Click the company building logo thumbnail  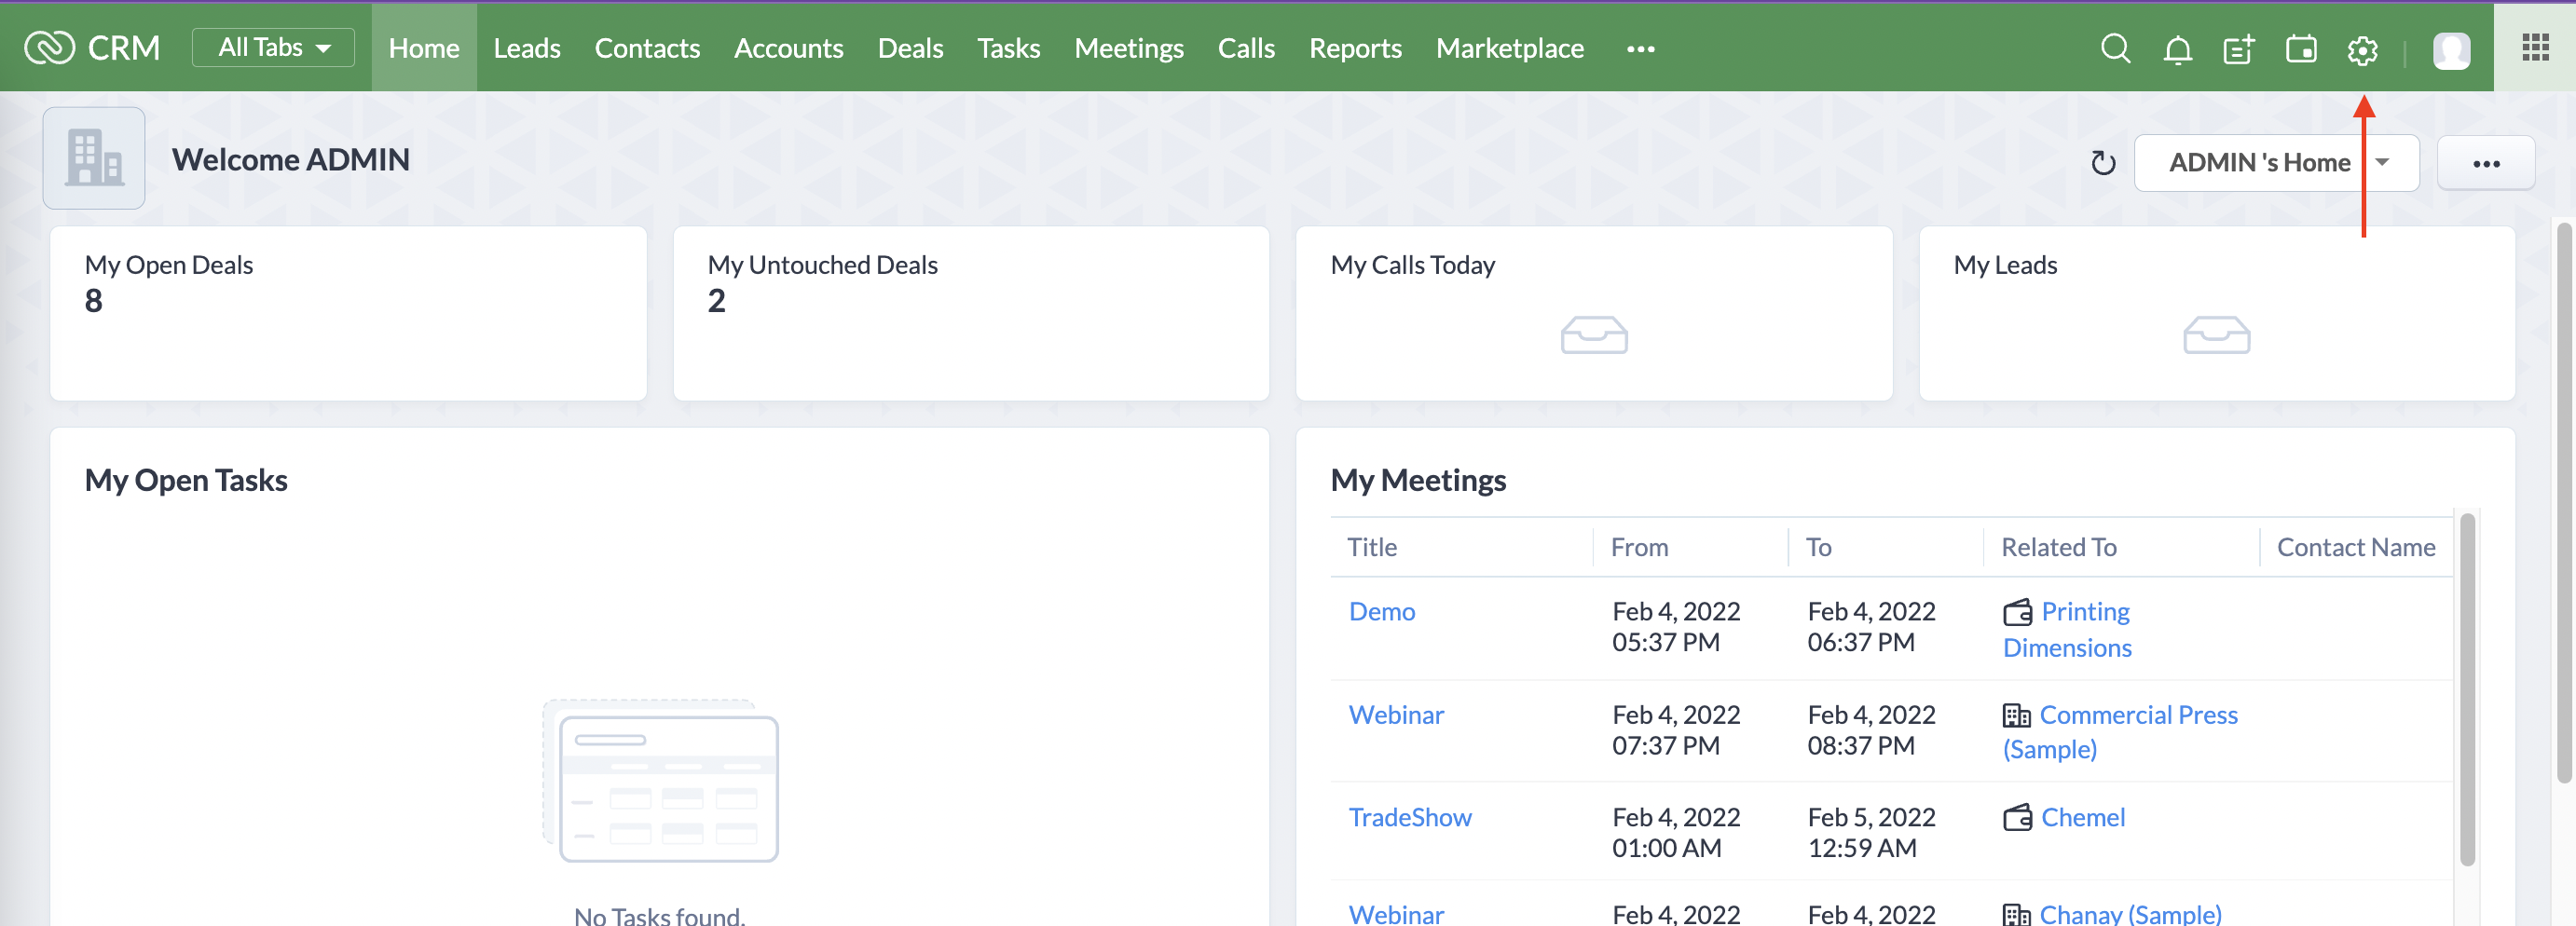tap(94, 158)
